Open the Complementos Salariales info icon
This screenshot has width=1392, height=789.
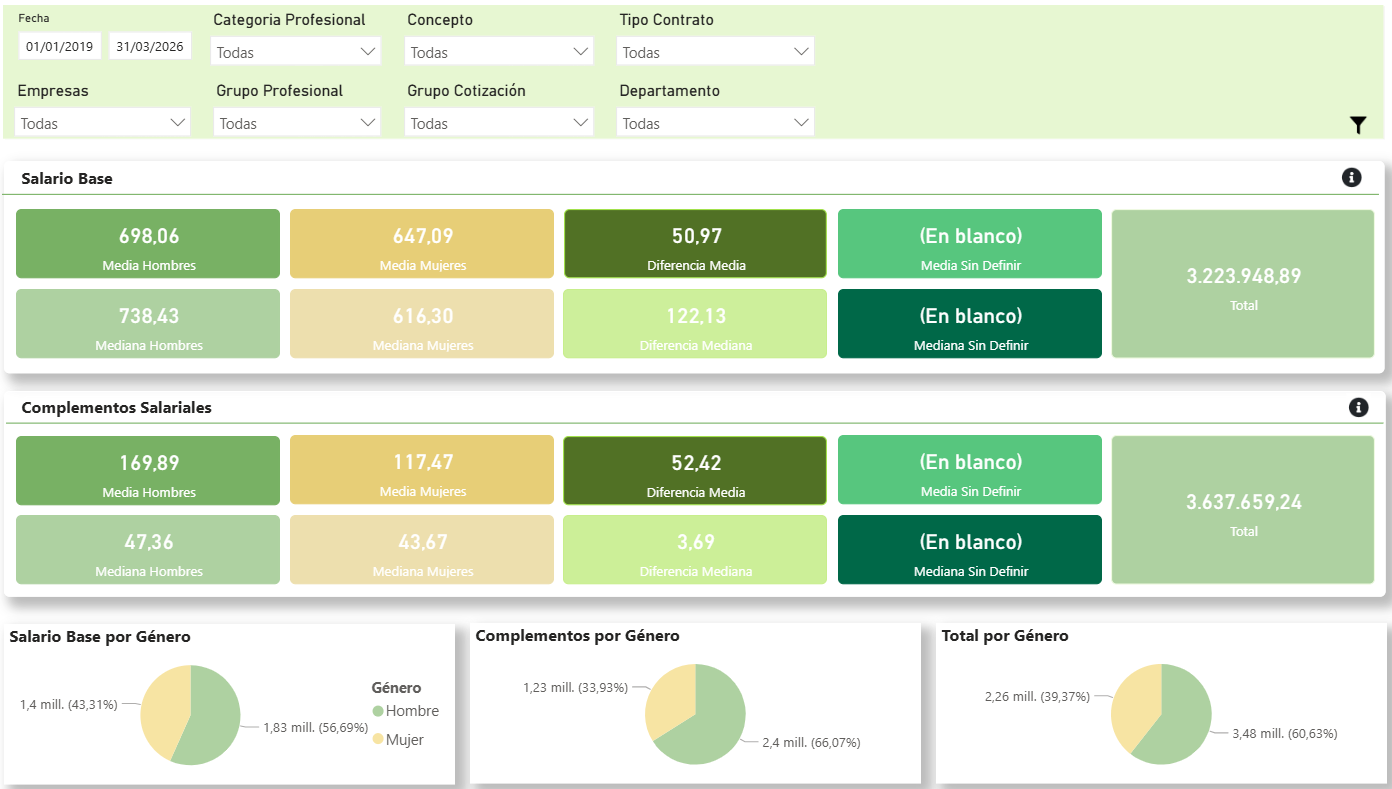tap(1357, 407)
